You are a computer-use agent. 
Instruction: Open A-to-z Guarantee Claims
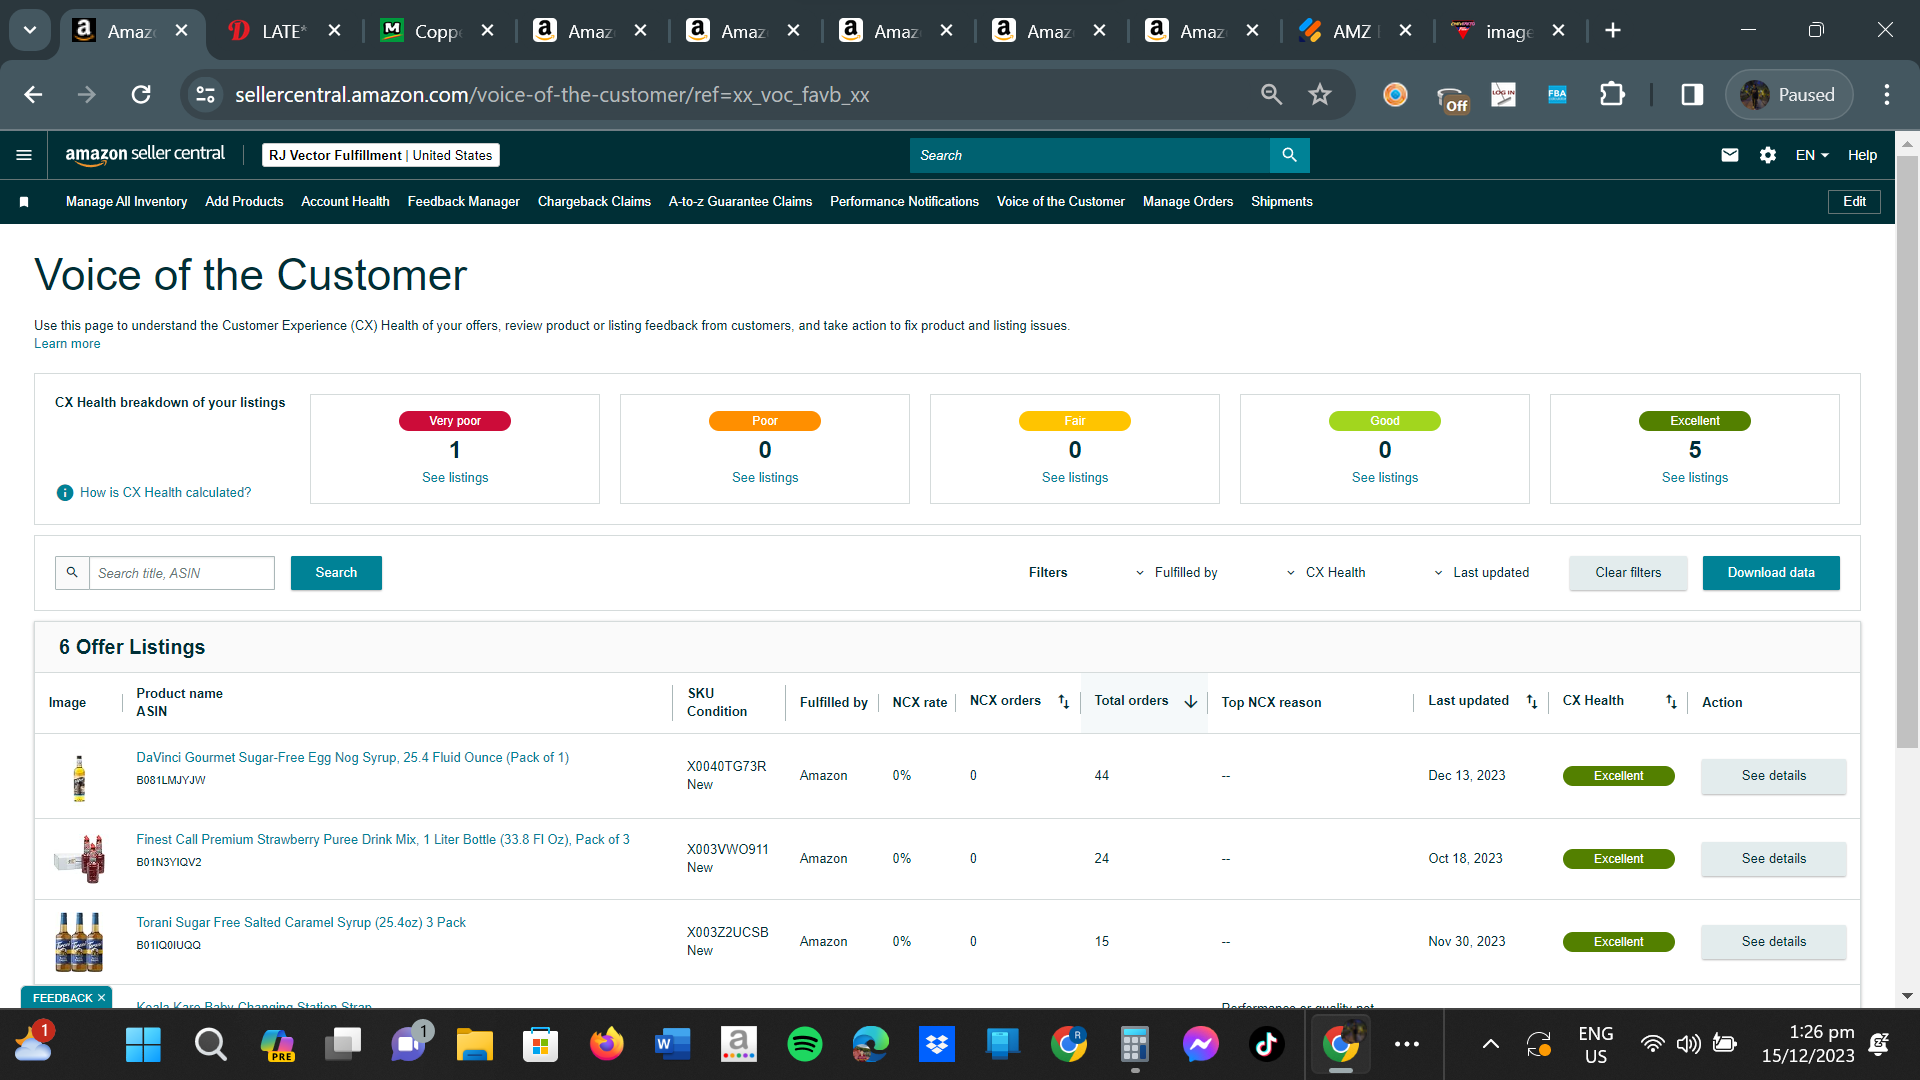(x=740, y=202)
